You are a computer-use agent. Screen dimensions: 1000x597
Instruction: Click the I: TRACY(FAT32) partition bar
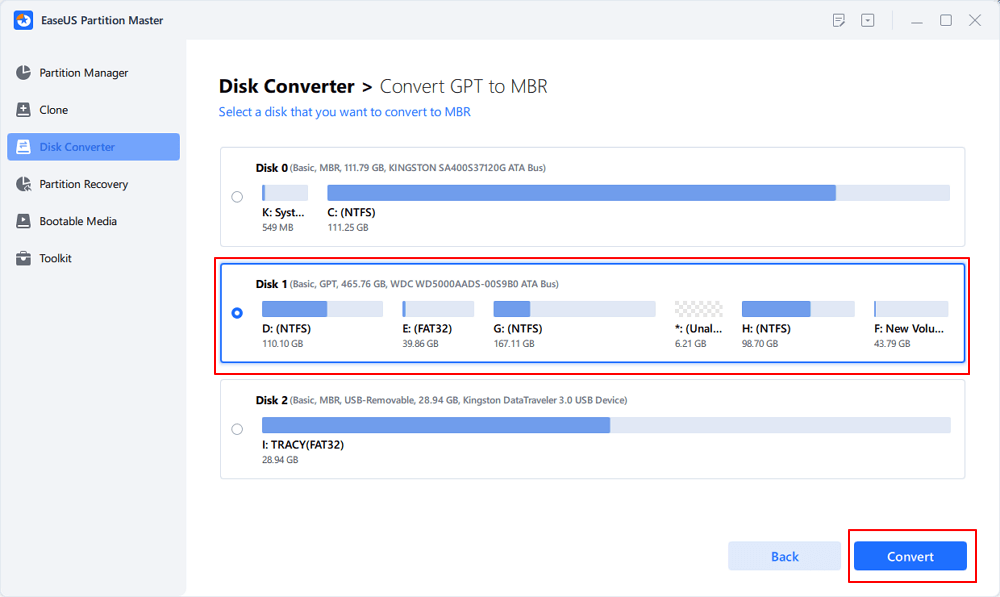click(x=605, y=425)
